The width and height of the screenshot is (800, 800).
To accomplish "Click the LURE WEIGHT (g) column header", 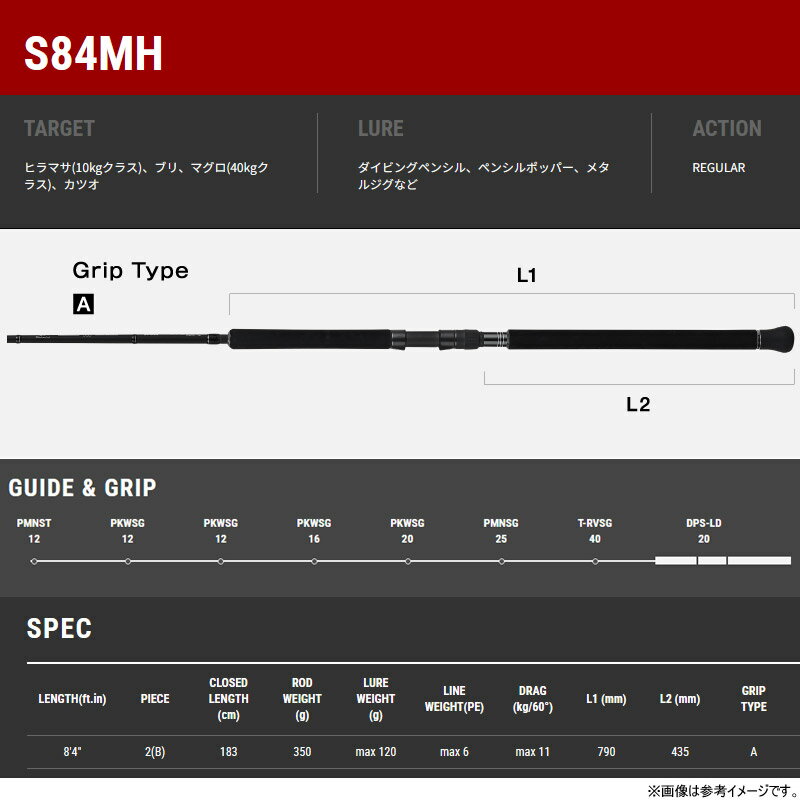I will click(376, 698).
